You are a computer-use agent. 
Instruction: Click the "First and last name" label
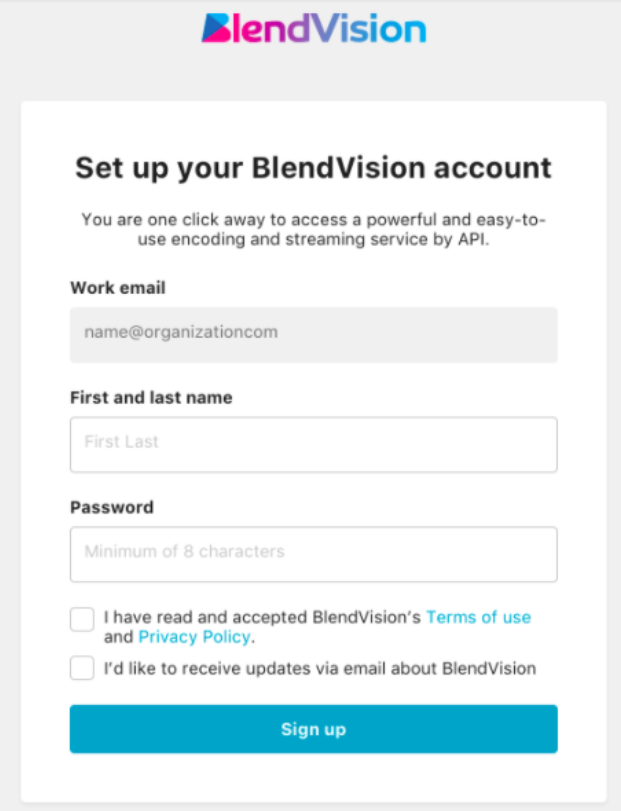coord(151,397)
